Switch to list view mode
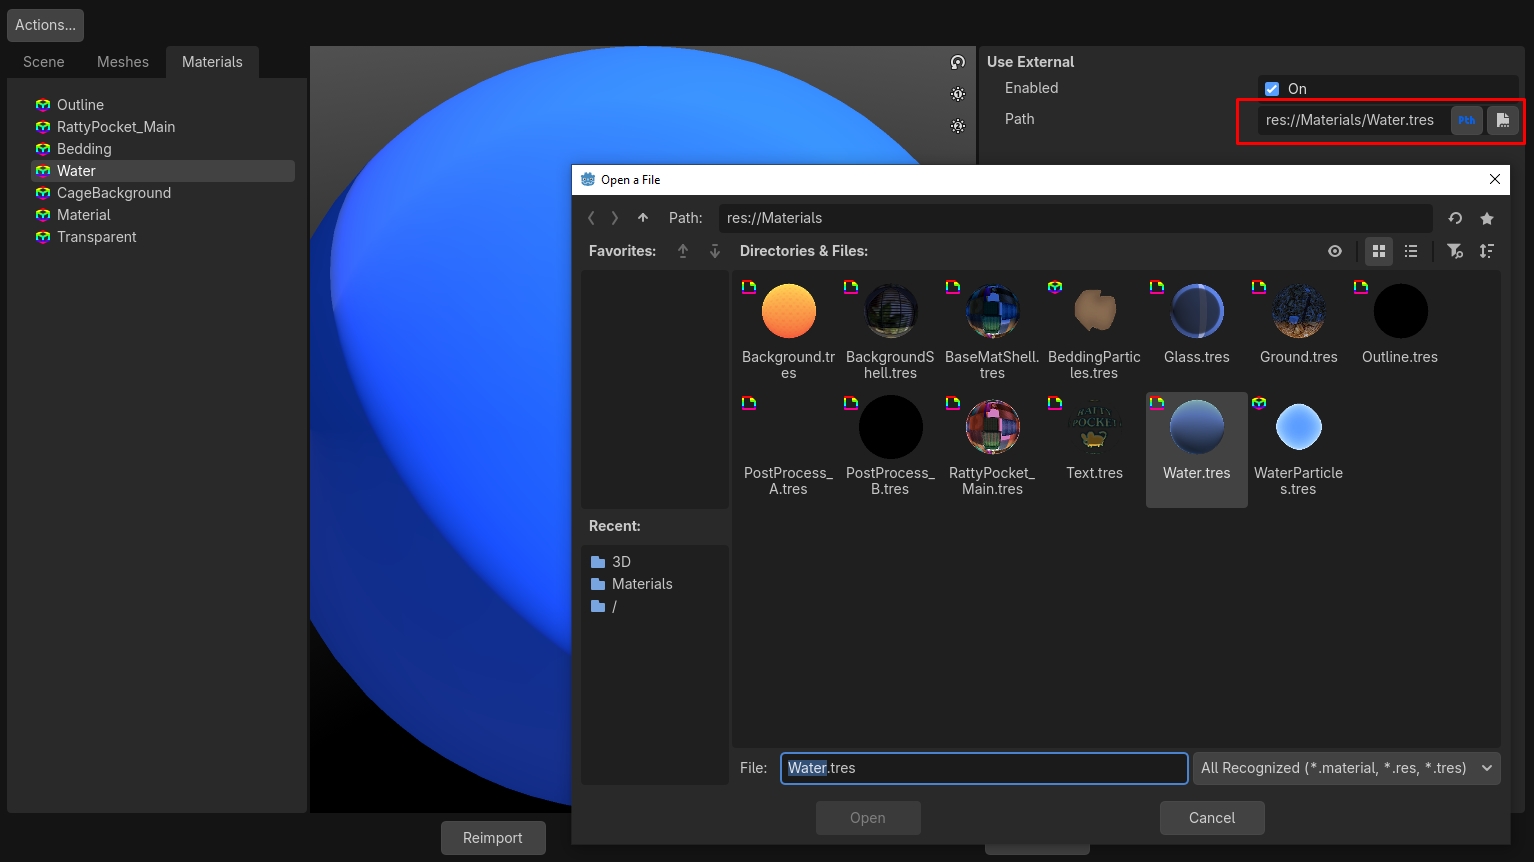1534x862 pixels. pyautogui.click(x=1411, y=251)
